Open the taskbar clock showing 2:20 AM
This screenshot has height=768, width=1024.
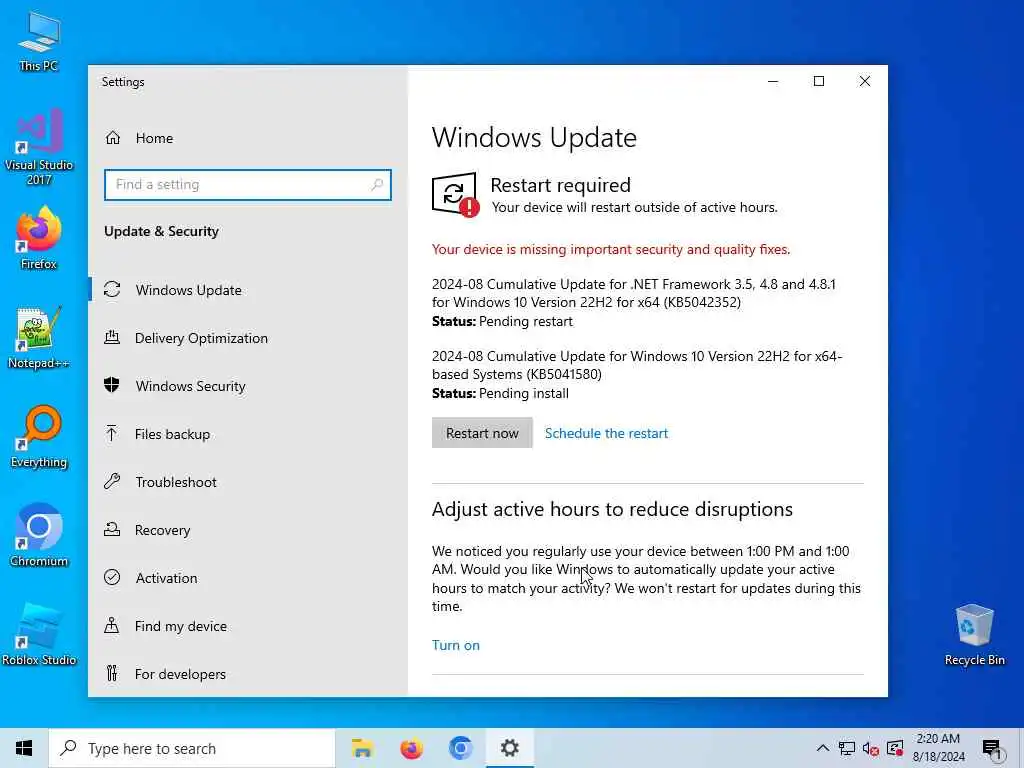938,748
